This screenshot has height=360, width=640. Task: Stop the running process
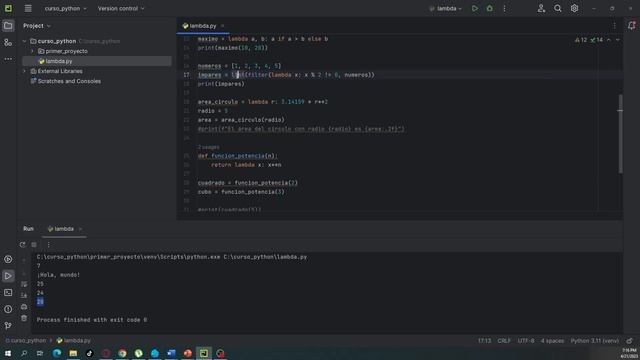coord(34,244)
